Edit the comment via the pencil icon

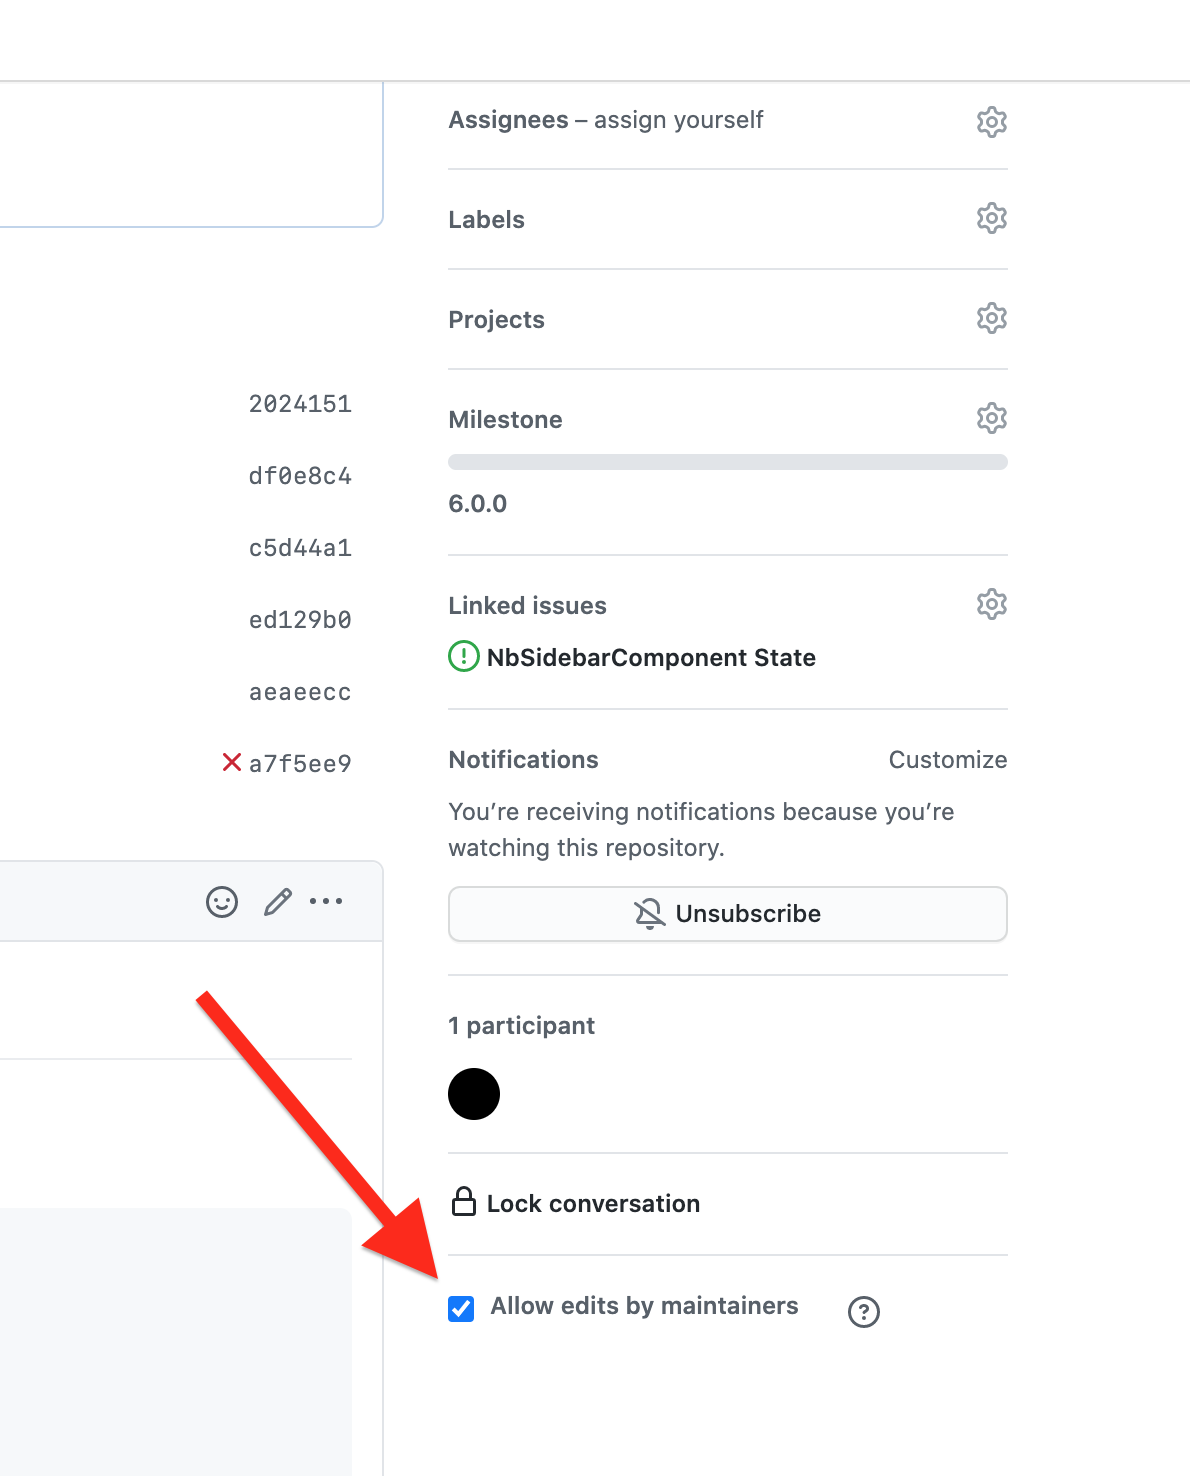278,902
